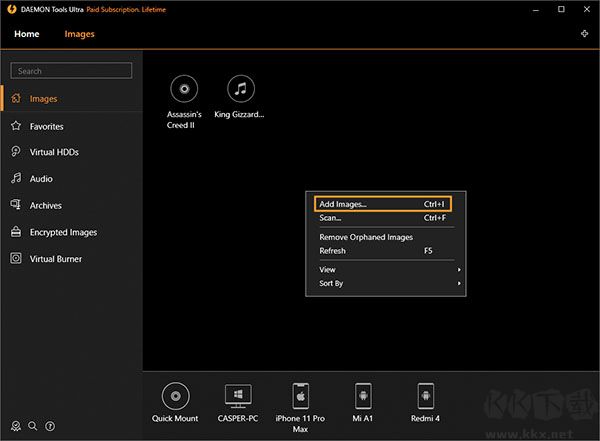Screen dimensions: 600x441
Task: Switch to the Home tab
Action: 27,34
